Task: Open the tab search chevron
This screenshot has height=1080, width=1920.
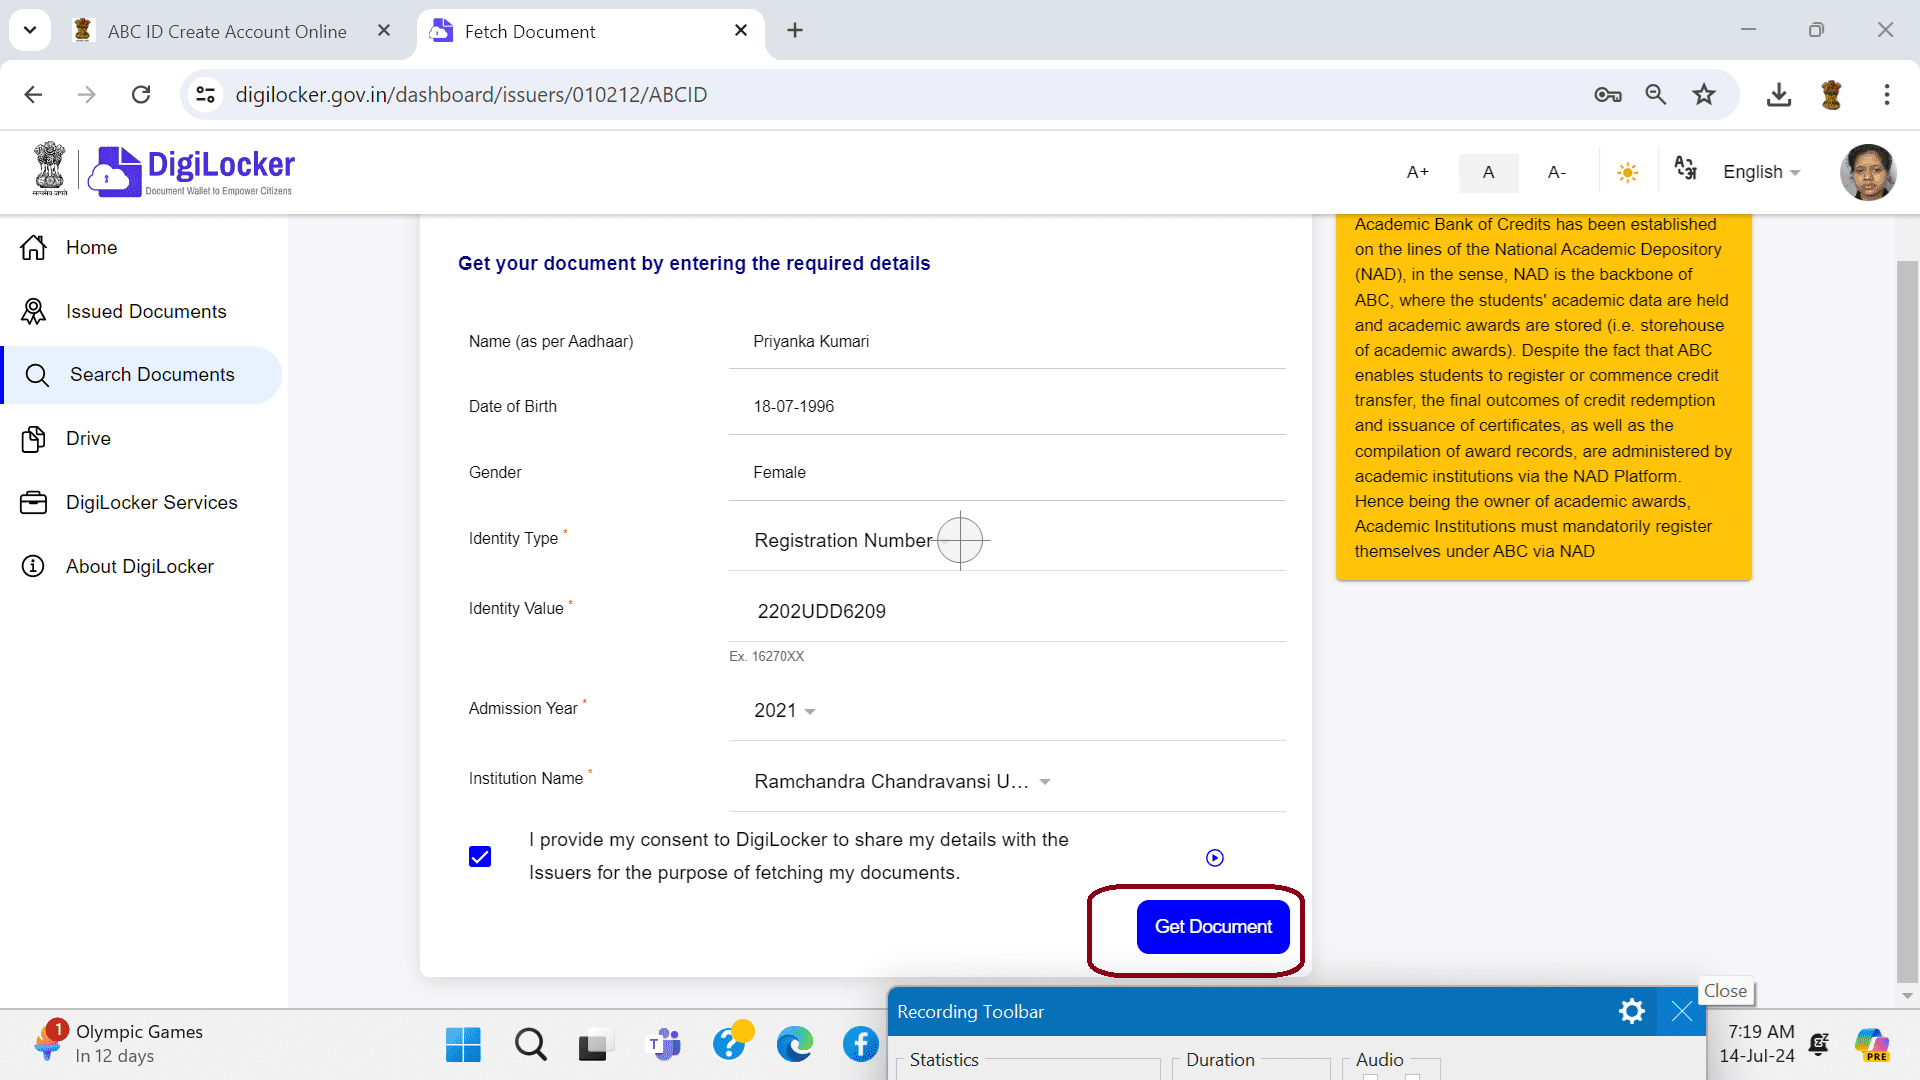Action: 30,30
